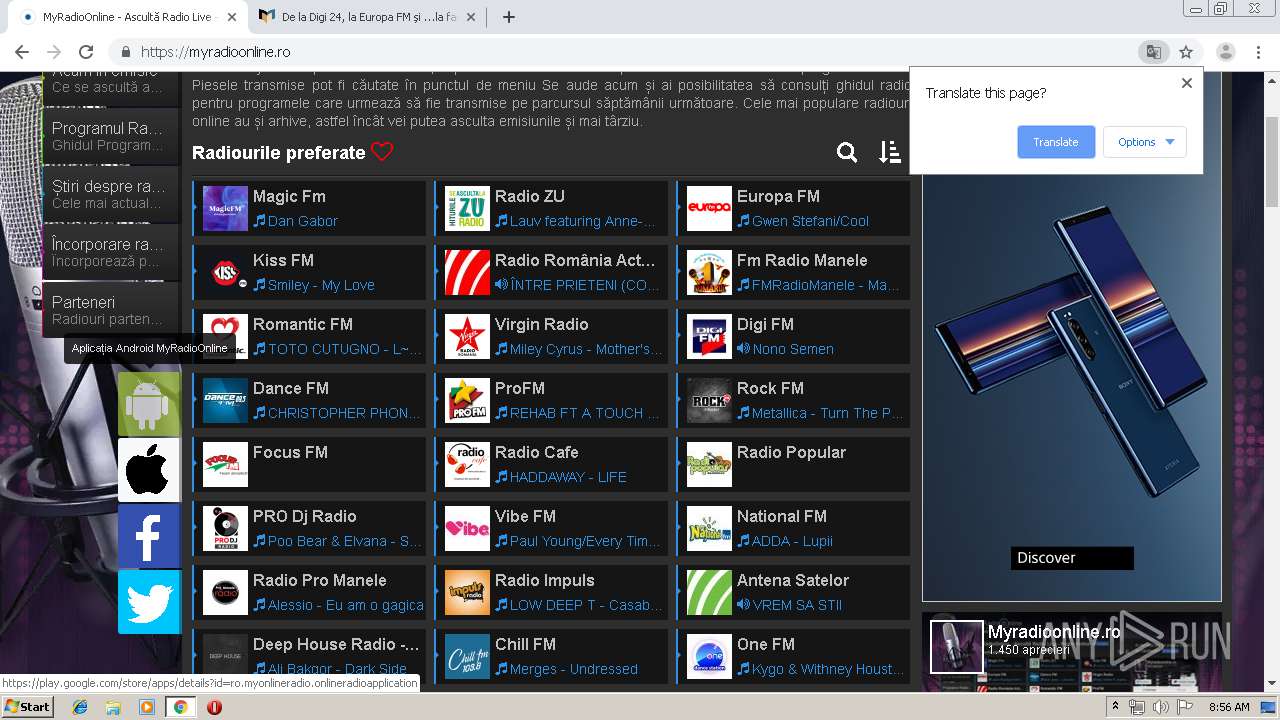The image size is (1280, 720).
Task: Search stations with magnifier icon
Action: point(847,152)
